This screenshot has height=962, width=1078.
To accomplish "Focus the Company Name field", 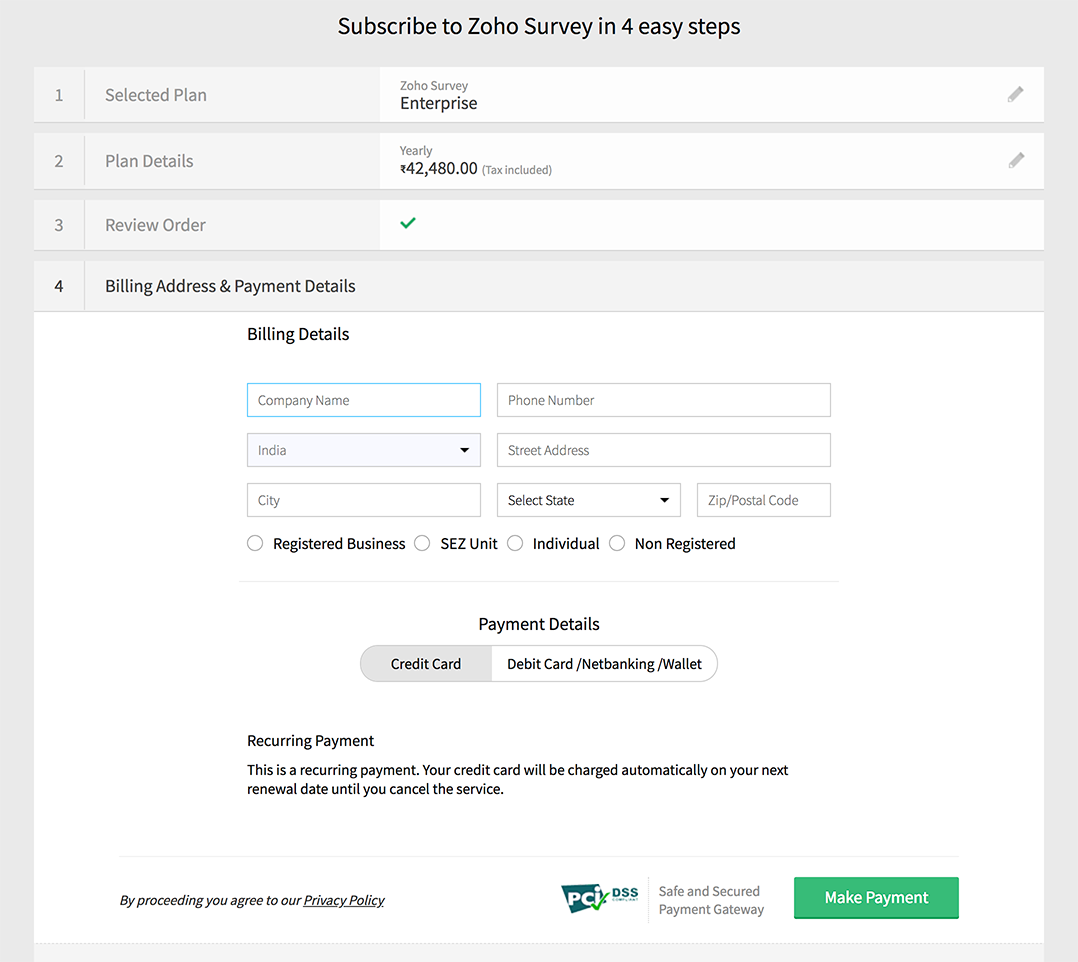I will tap(364, 400).
